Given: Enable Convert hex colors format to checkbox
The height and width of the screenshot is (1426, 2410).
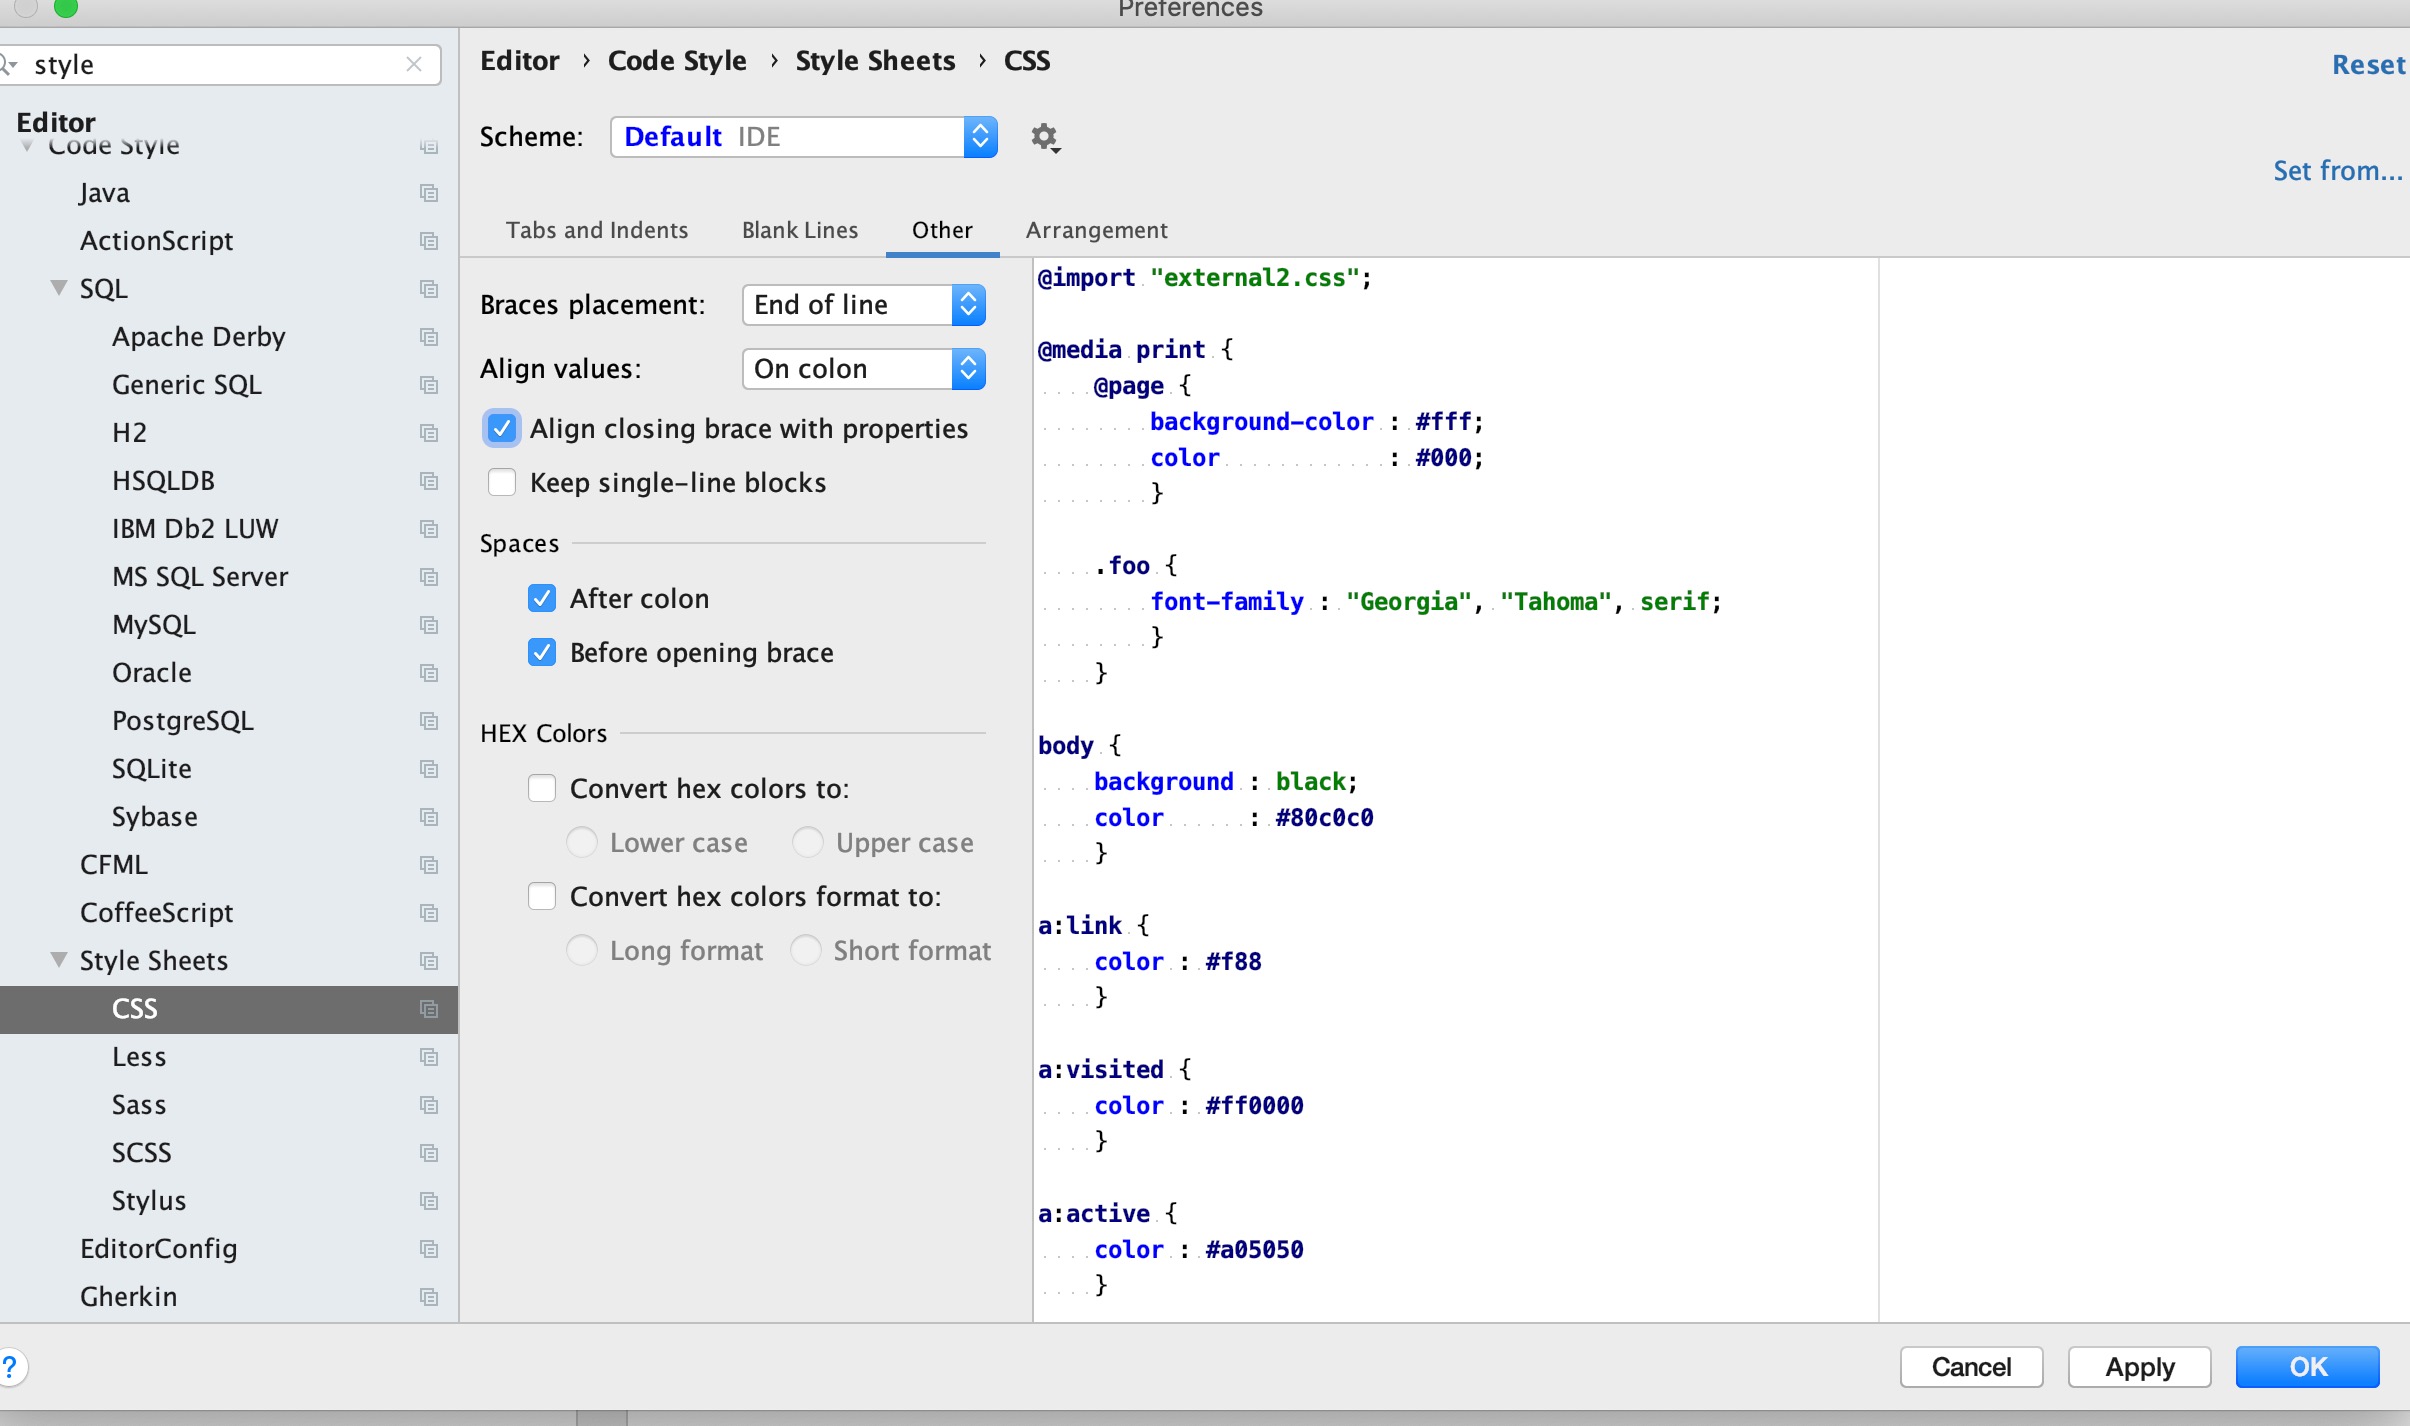Looking at the screenshot, I should 542,897.
